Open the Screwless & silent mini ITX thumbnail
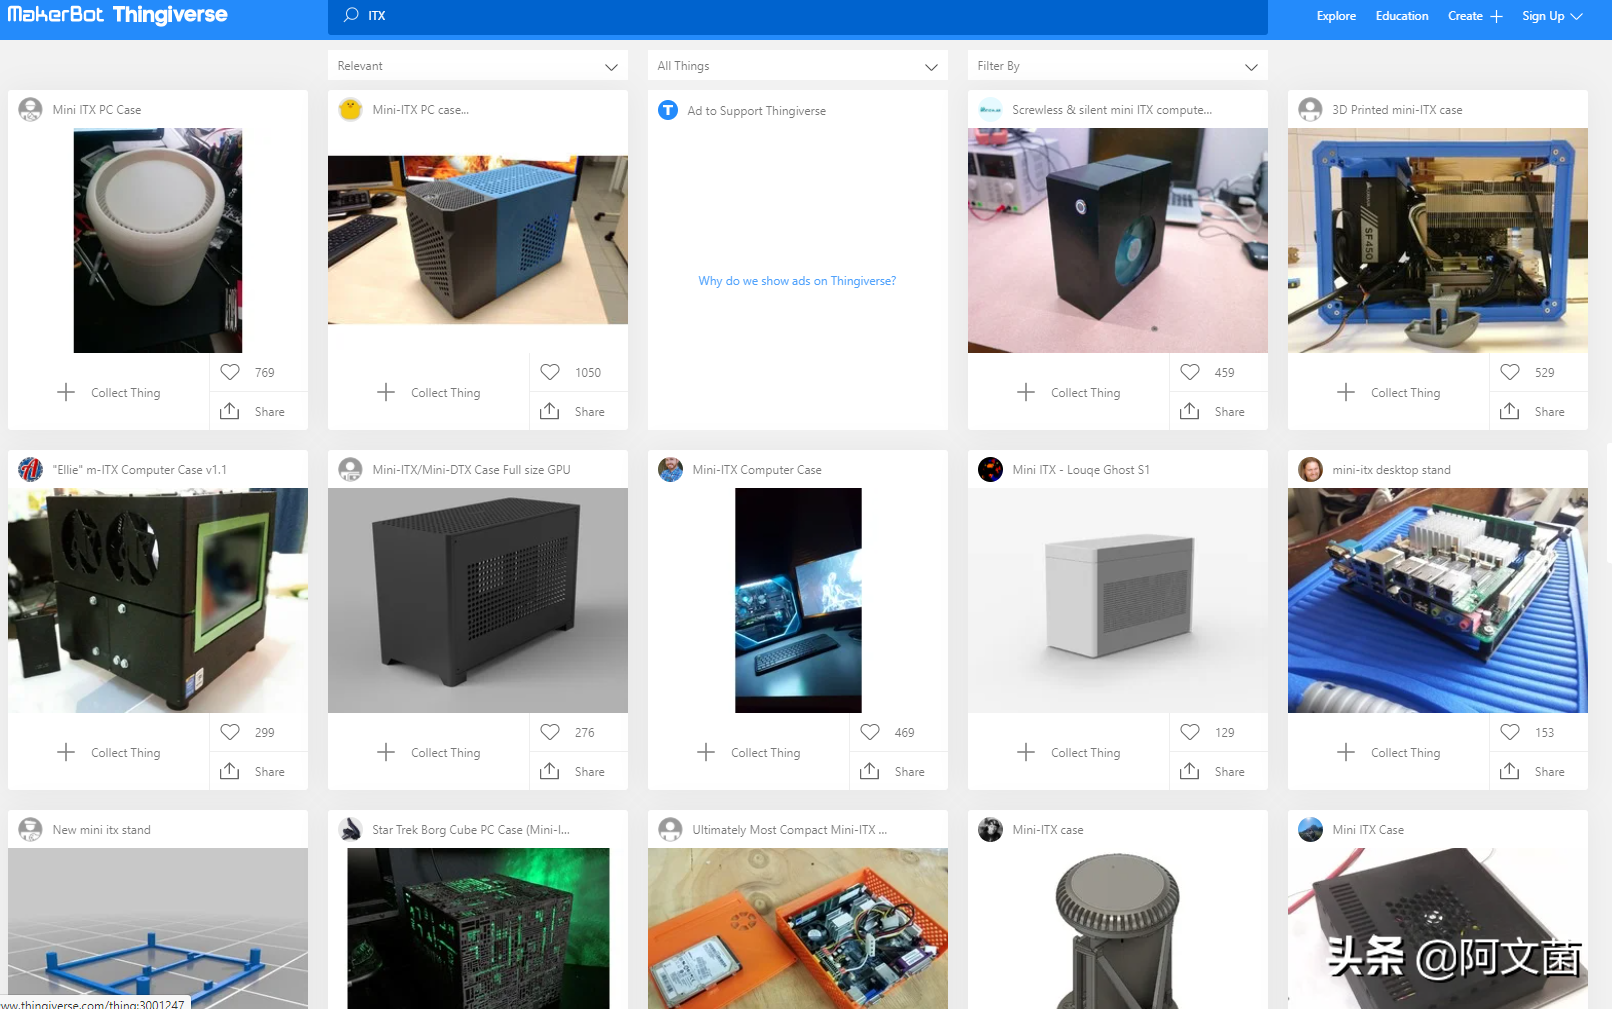Viewport: 1612px width, 1009px height. [x=1118, y=240]
